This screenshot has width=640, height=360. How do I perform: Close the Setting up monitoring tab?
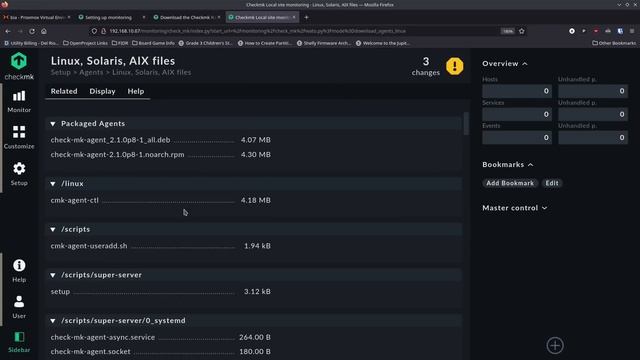coord(144,17)
